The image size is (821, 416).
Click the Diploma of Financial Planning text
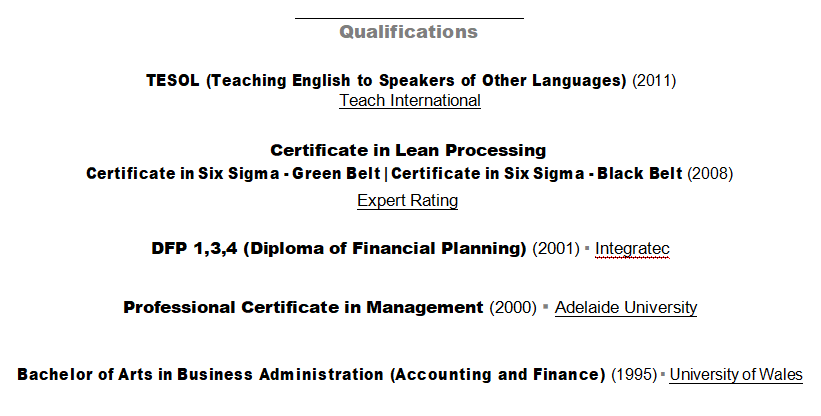[339, 248]
